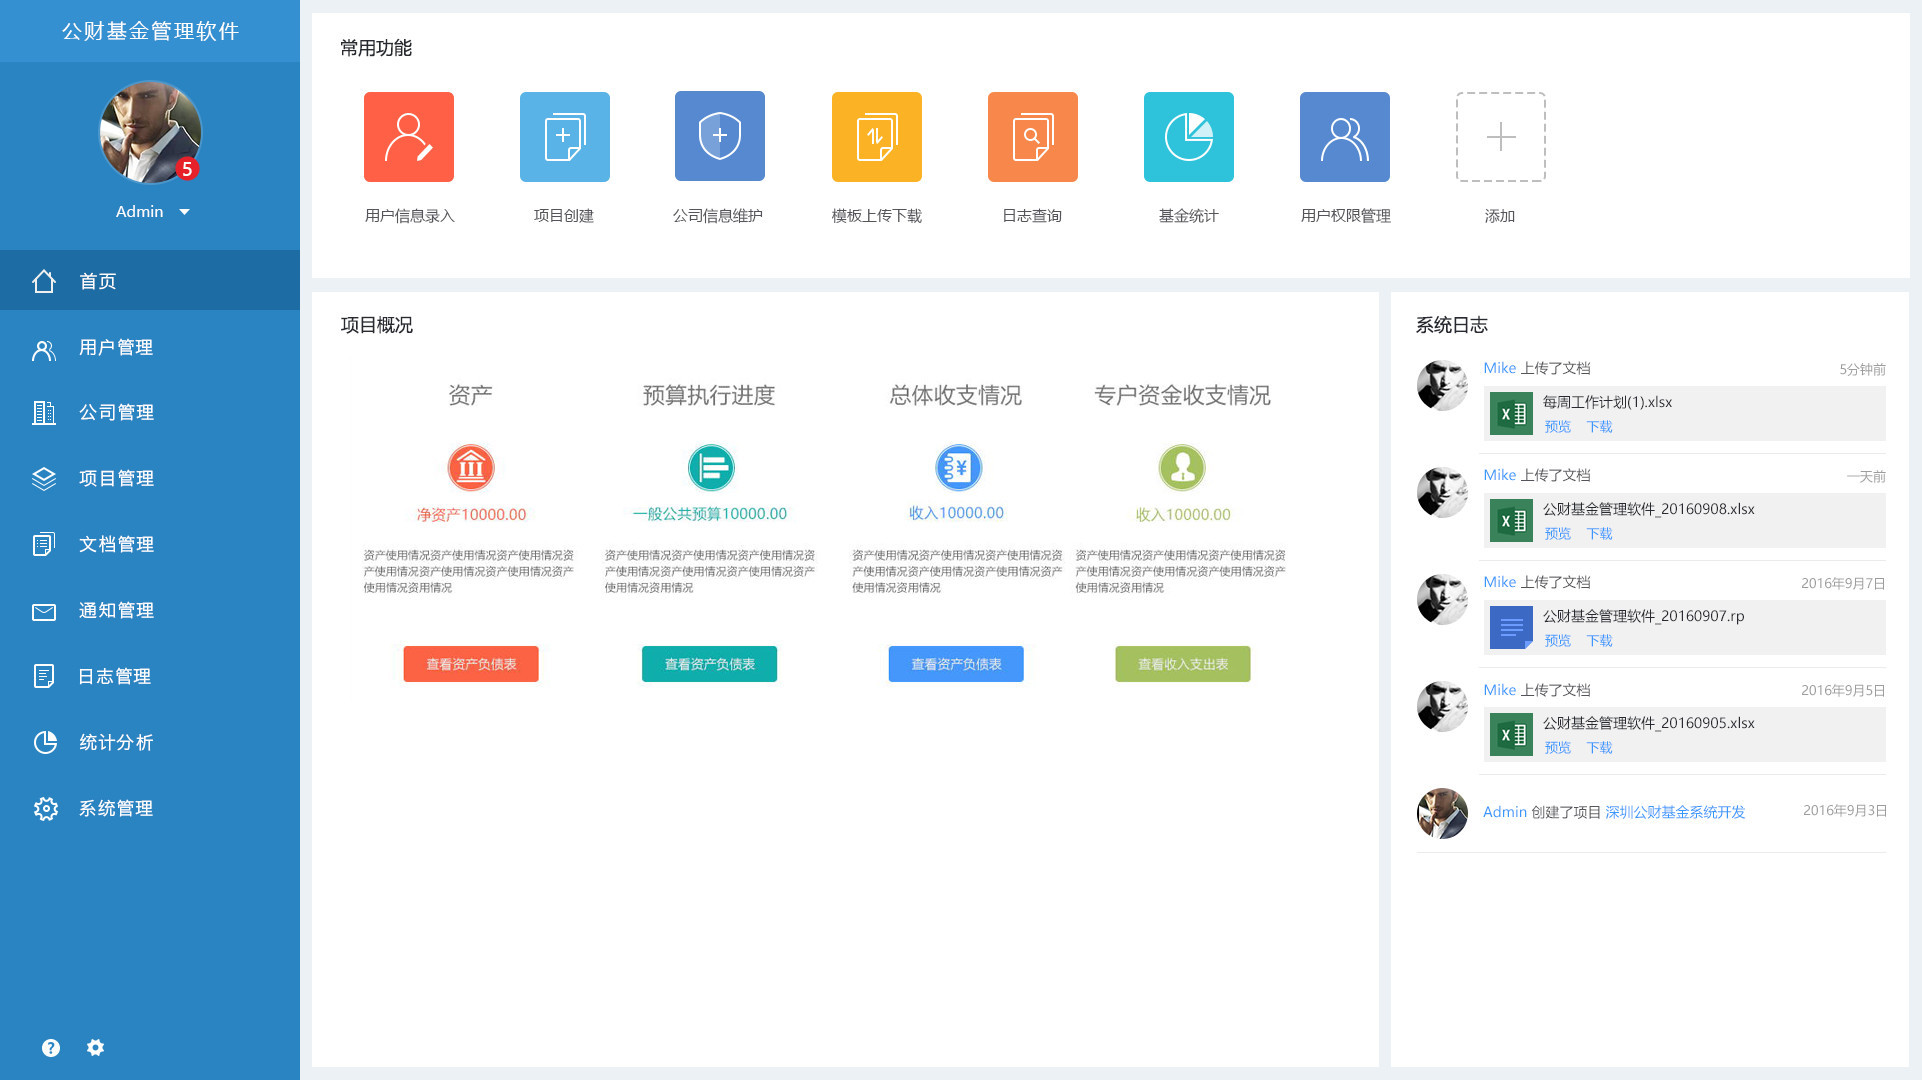Click the help question mark icon
This screenshot has width=1922, height=1080.
[x=51, y=1047]
